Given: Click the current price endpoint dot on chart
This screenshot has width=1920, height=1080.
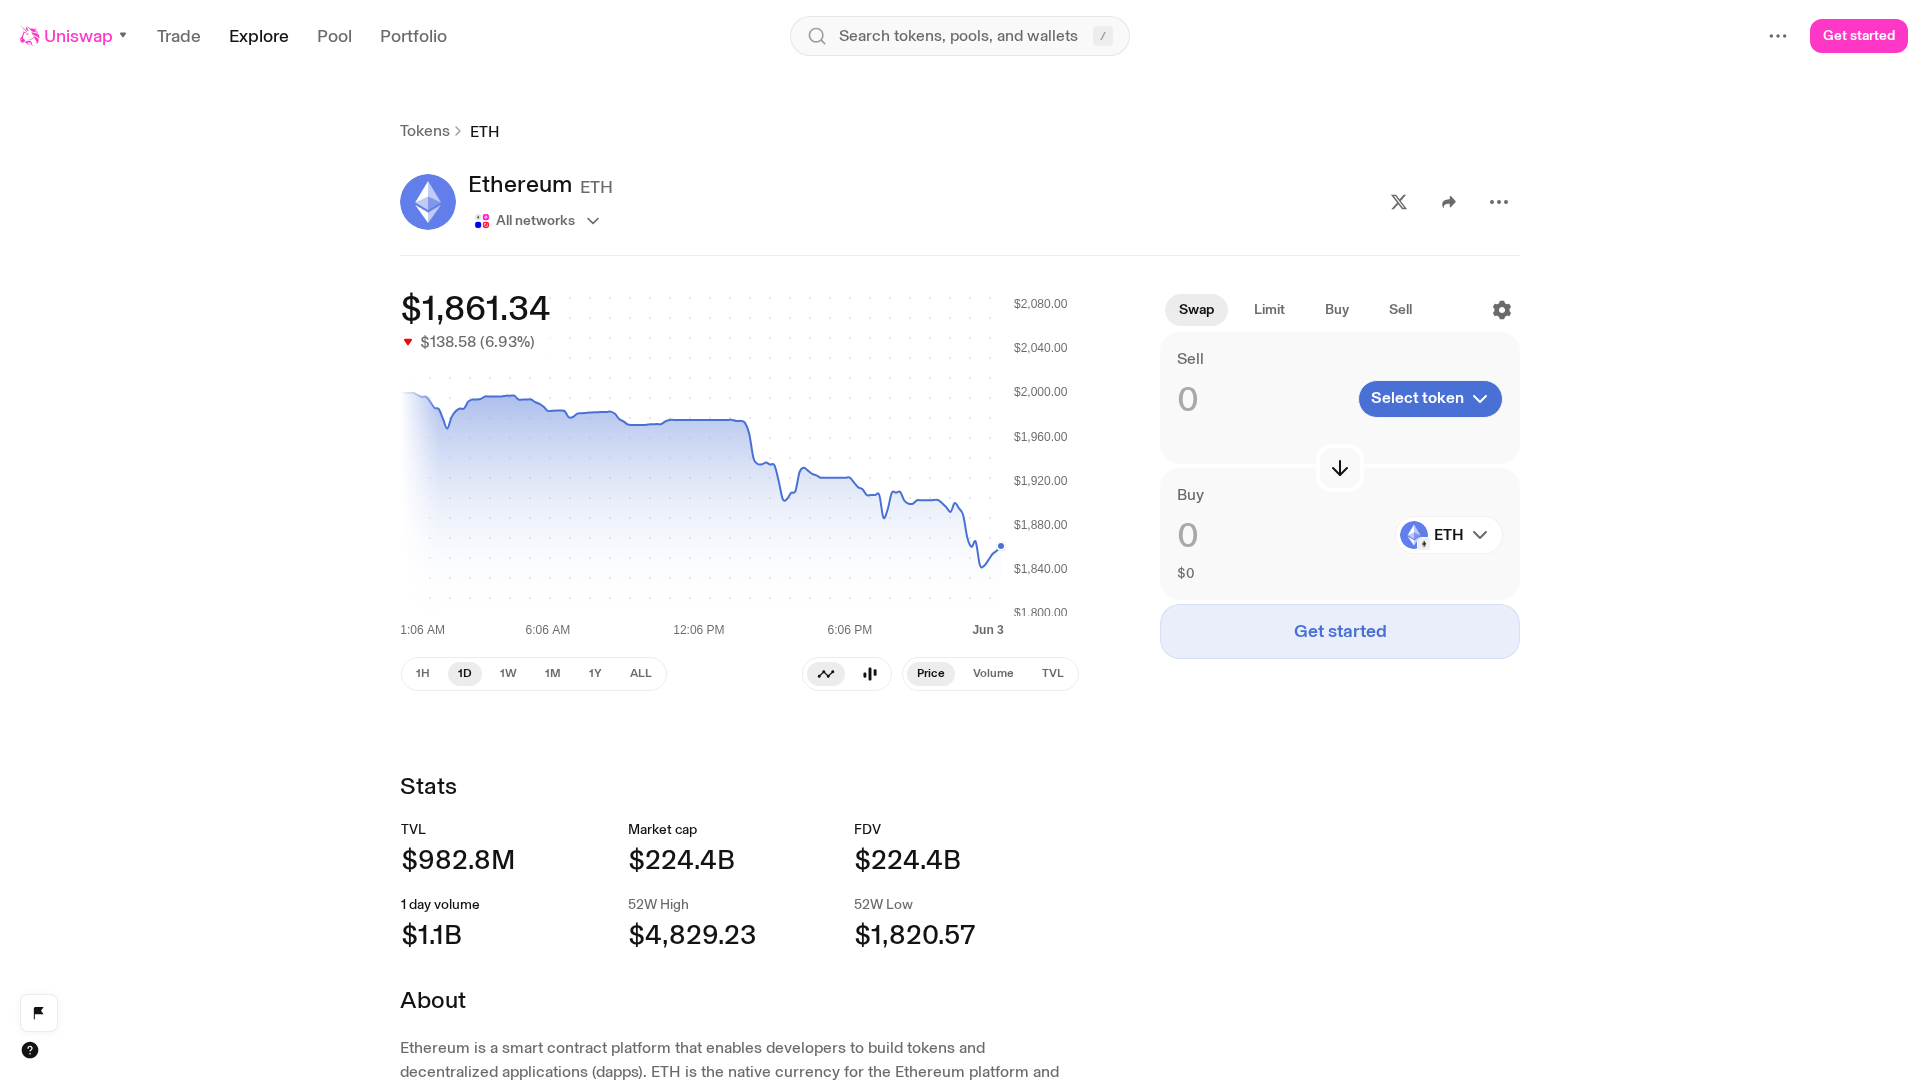Looking at the screenshot, I should (1001, 546).
